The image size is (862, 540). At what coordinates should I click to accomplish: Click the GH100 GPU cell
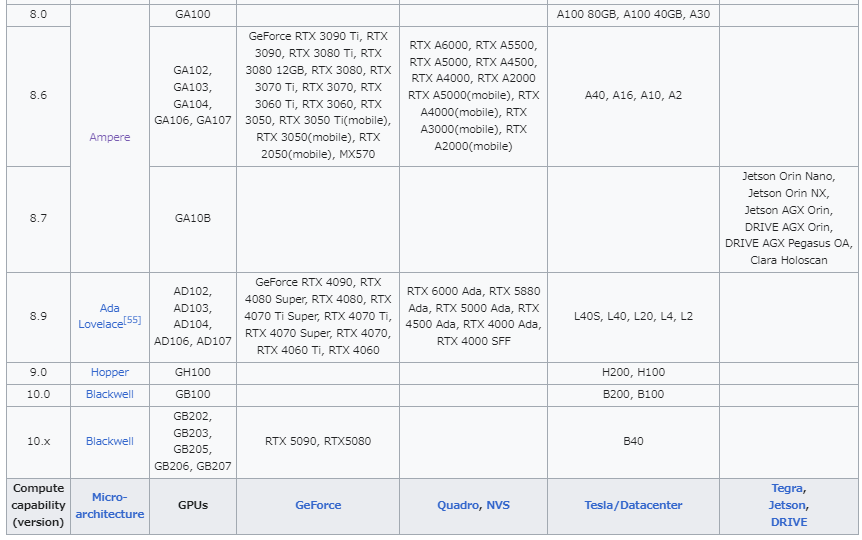click(x=192, y=373)
